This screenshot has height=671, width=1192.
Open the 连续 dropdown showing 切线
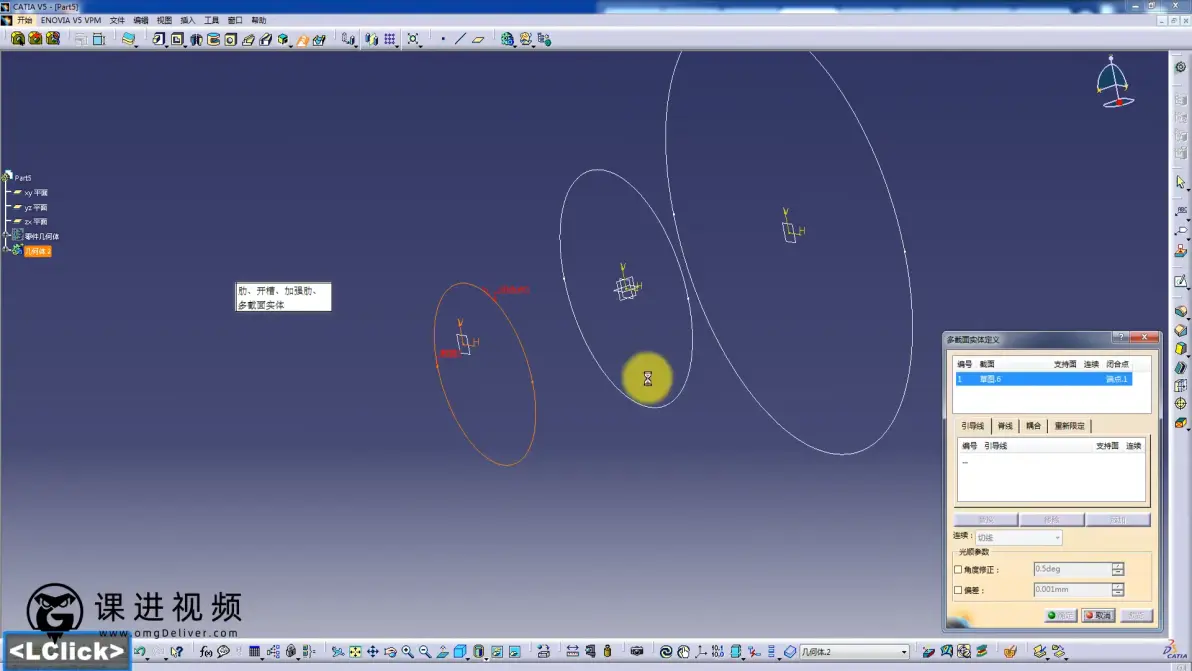(1019, 537)
